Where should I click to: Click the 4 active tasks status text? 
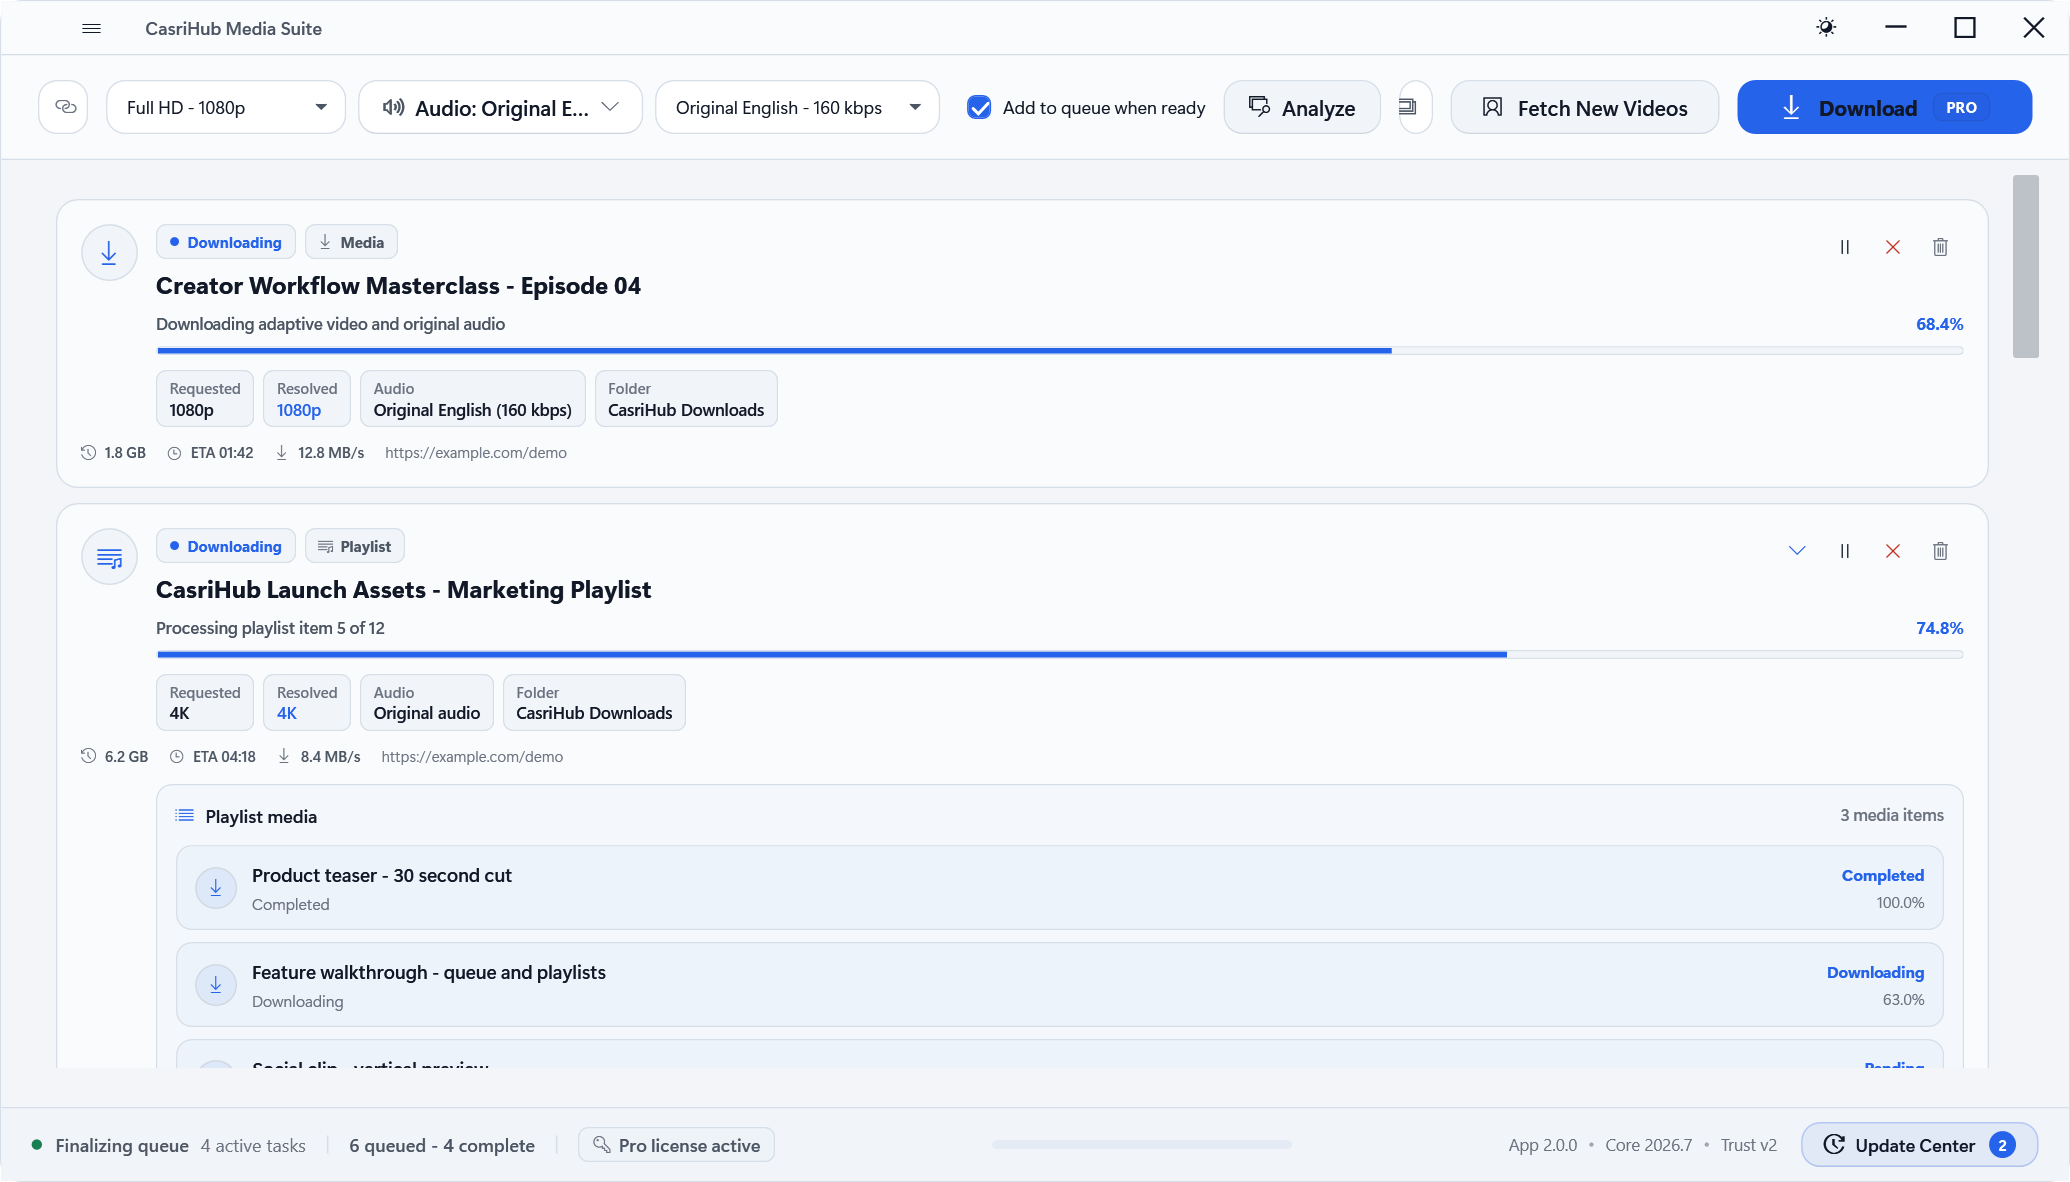coord(253,1145)
